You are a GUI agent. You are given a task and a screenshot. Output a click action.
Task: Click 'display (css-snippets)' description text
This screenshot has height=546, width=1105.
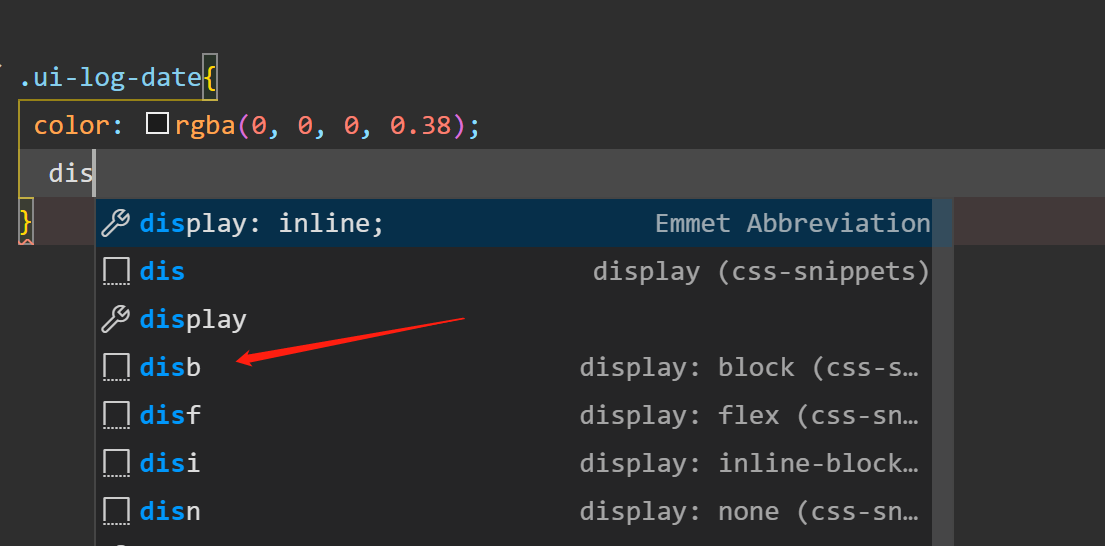tap(762, 271)
